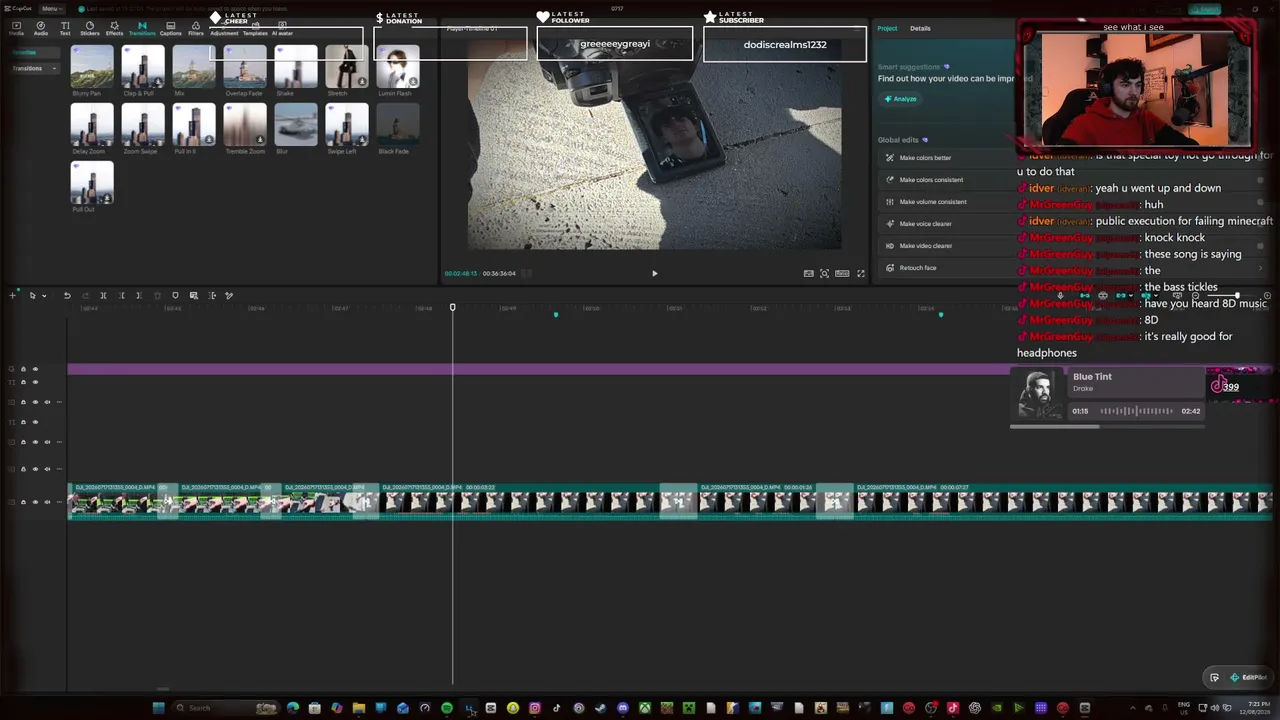
Task: Open more options for third track row
Action: pyautogui.click(x=59, y=402)
